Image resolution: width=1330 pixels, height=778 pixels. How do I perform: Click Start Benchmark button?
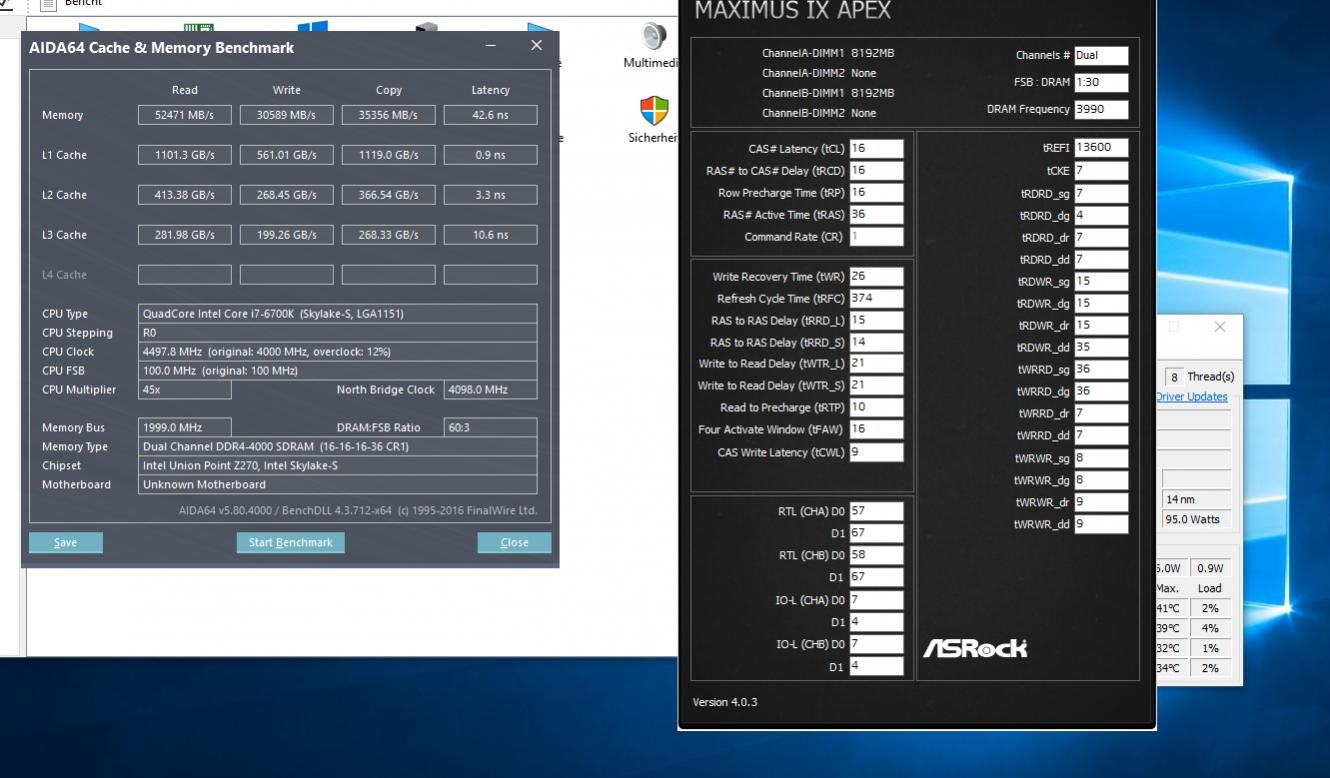click(x=290, y=542)
